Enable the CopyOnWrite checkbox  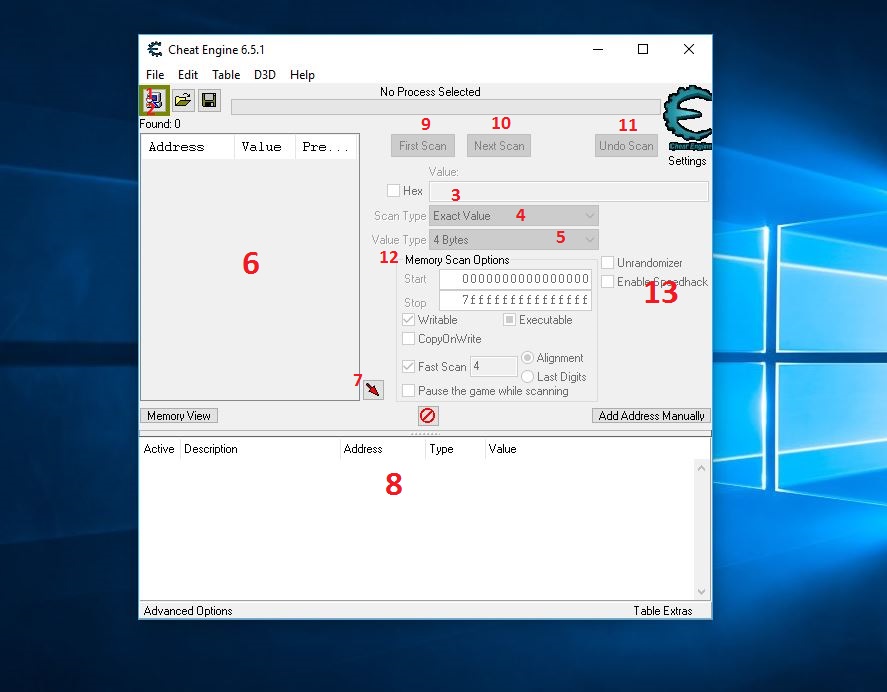(x=408, y=339)
